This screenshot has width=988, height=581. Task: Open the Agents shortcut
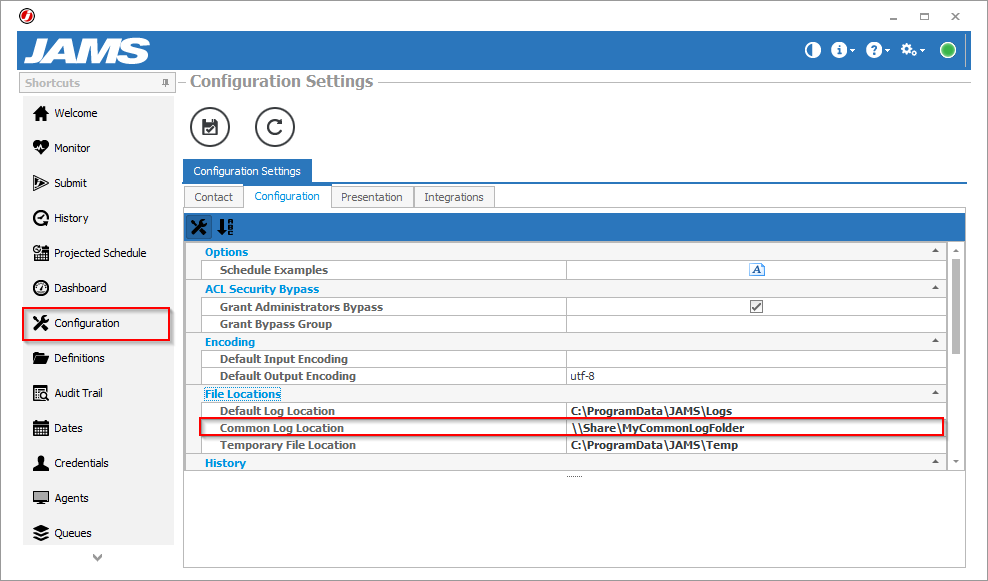[x=60, y=498]
